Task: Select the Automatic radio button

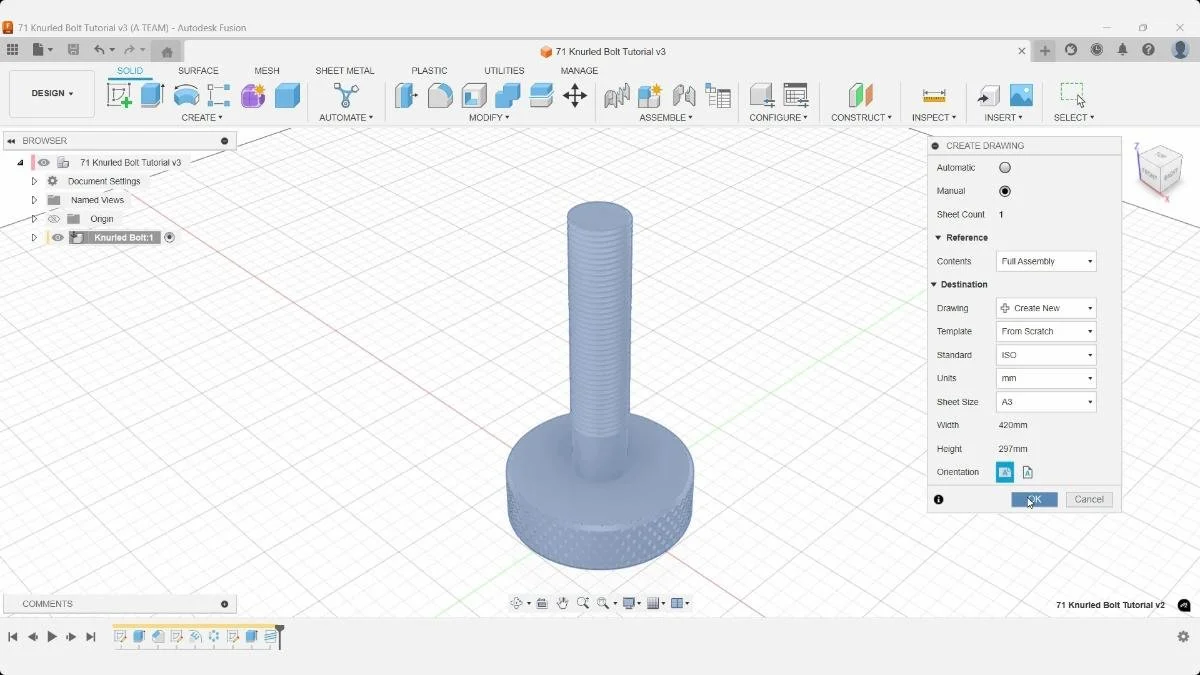Action: coord(1005,168)
